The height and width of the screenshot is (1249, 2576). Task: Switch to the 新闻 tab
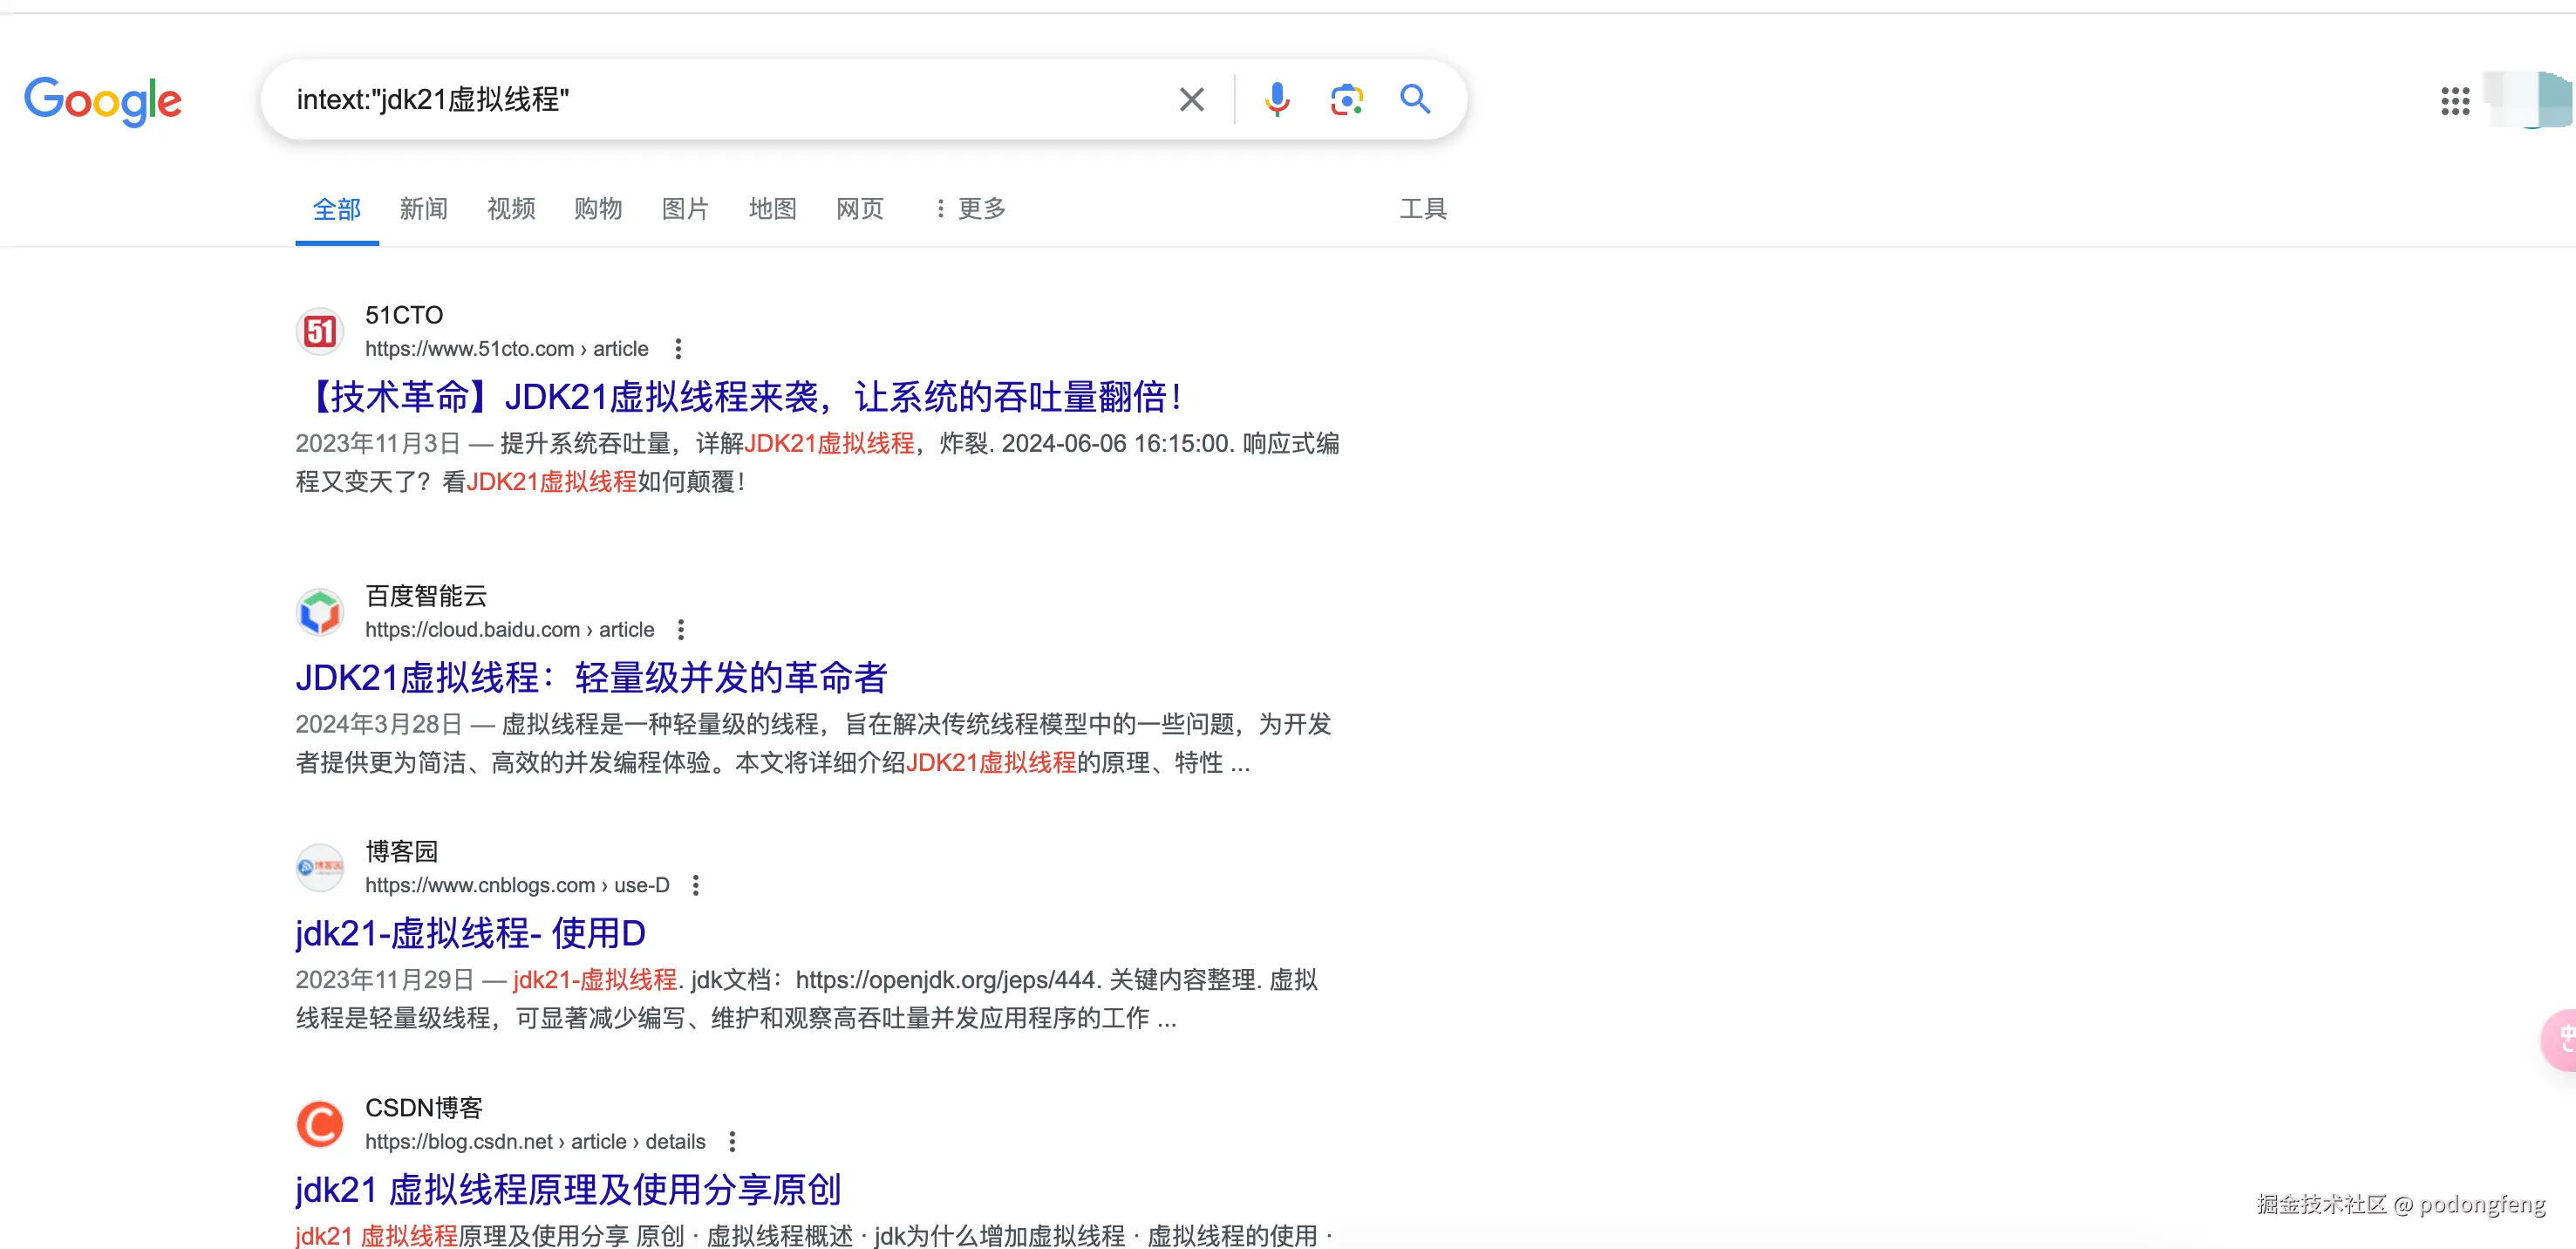pos(424,208)
